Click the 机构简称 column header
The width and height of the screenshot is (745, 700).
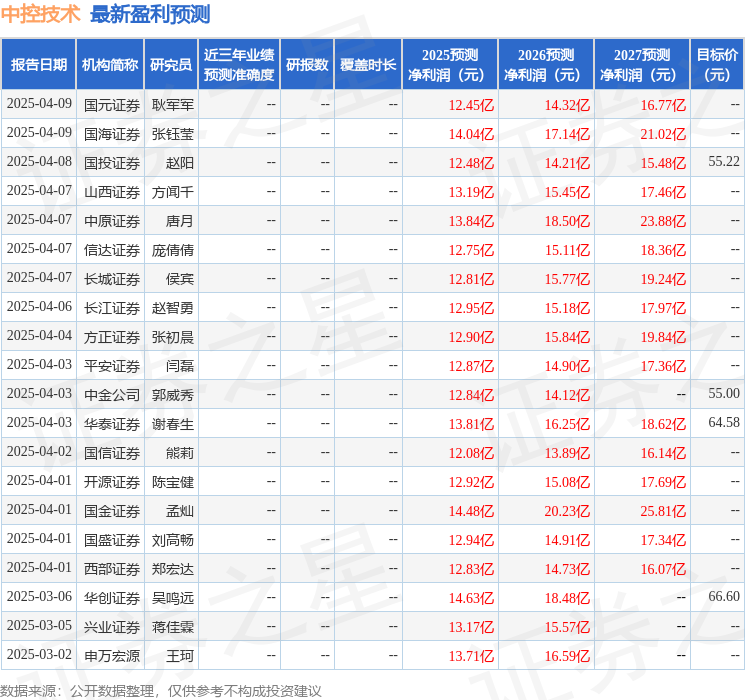pos(110,65)
